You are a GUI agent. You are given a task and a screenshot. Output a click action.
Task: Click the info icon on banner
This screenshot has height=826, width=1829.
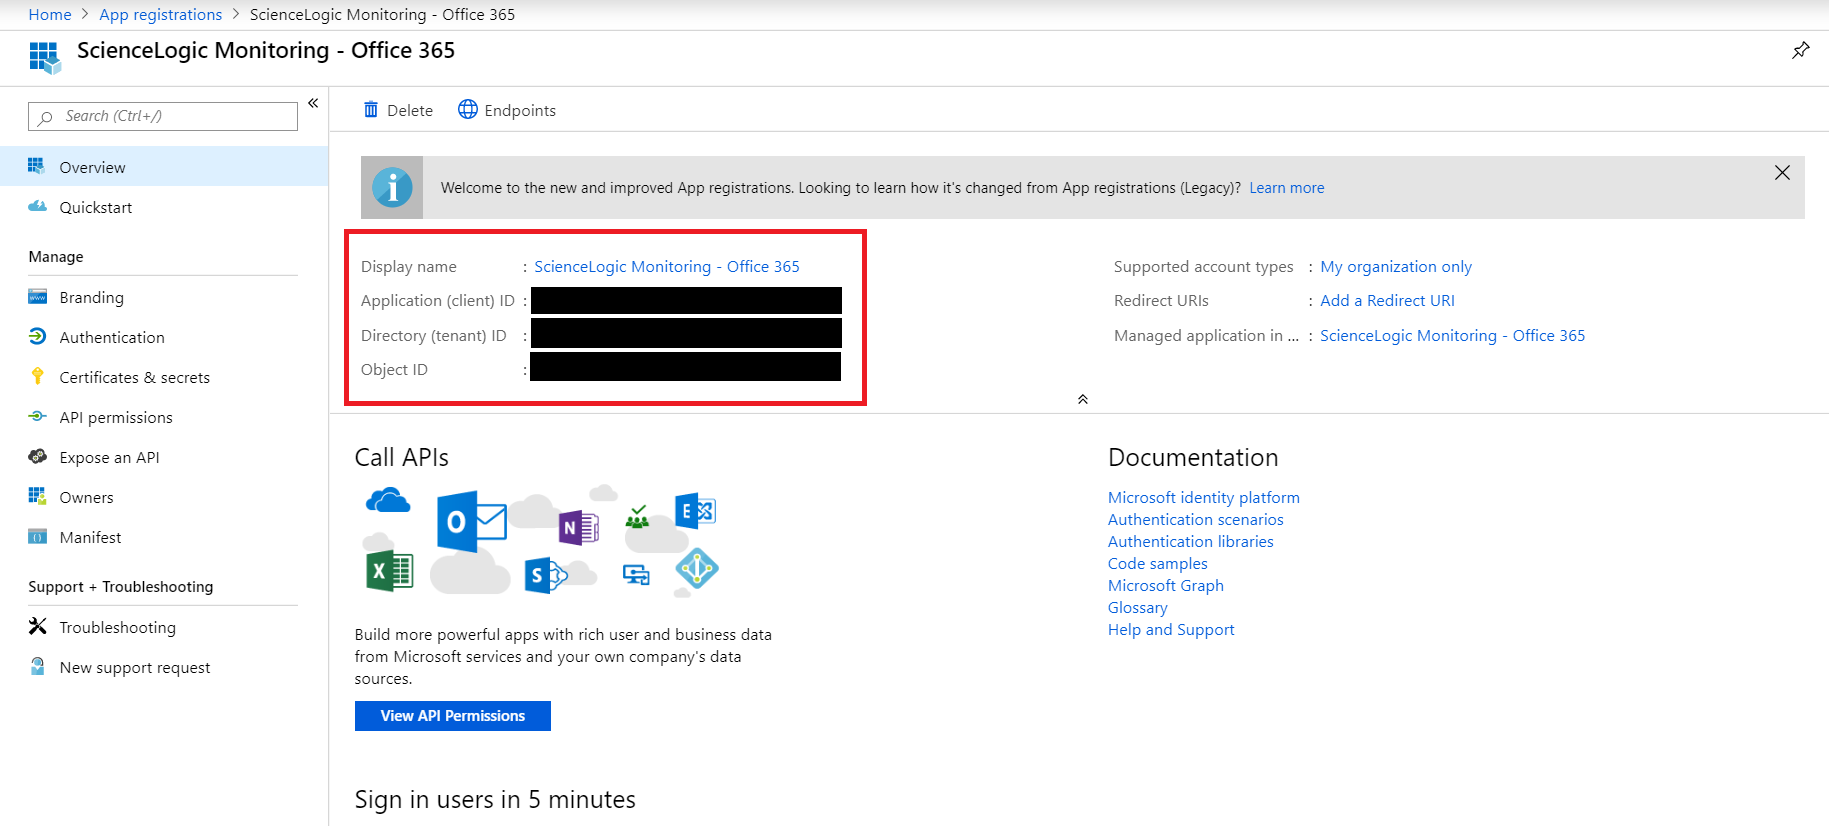coord(392,187)
